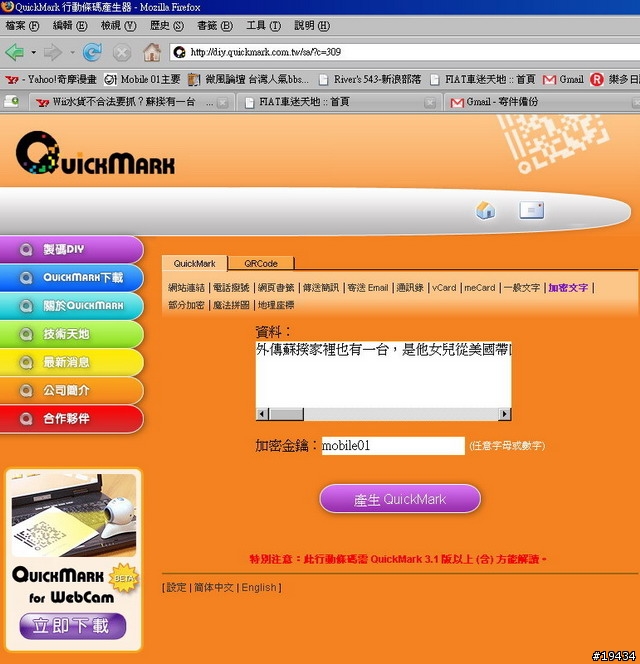Open the Gmail bookmark in the bookmarks toolbar

(563, 80)
